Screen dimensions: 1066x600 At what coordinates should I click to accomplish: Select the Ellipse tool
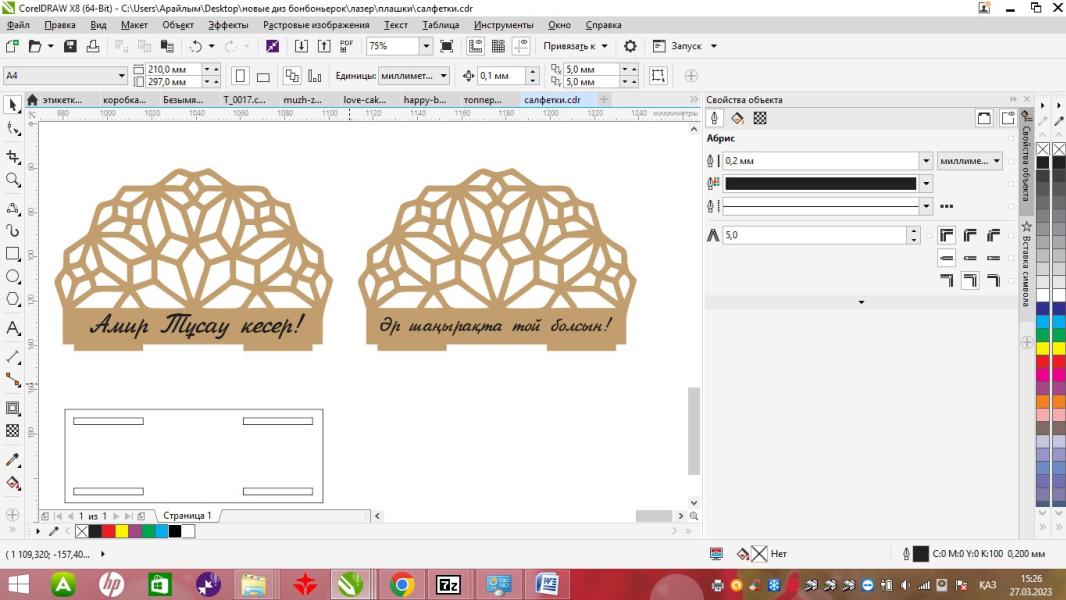(x=12, y=277)
